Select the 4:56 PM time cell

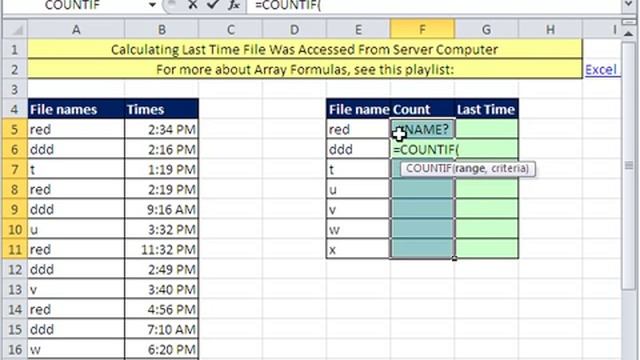tap(162, 309)
